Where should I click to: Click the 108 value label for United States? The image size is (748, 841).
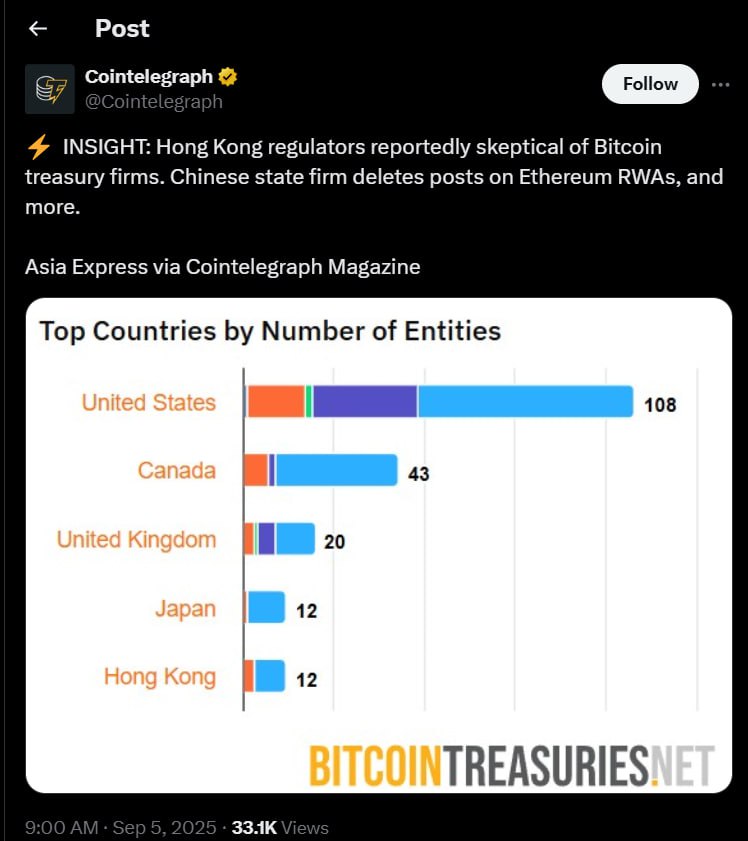660,405
